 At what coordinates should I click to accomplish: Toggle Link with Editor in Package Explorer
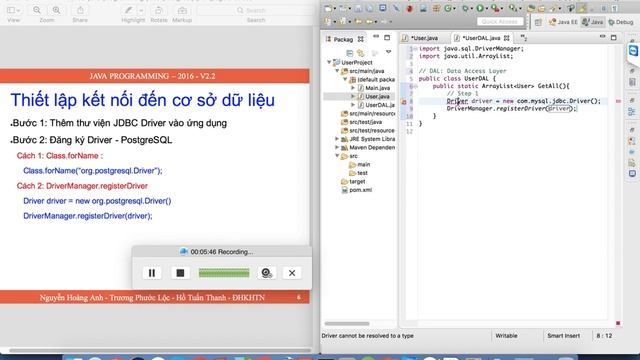click(361, 53)
